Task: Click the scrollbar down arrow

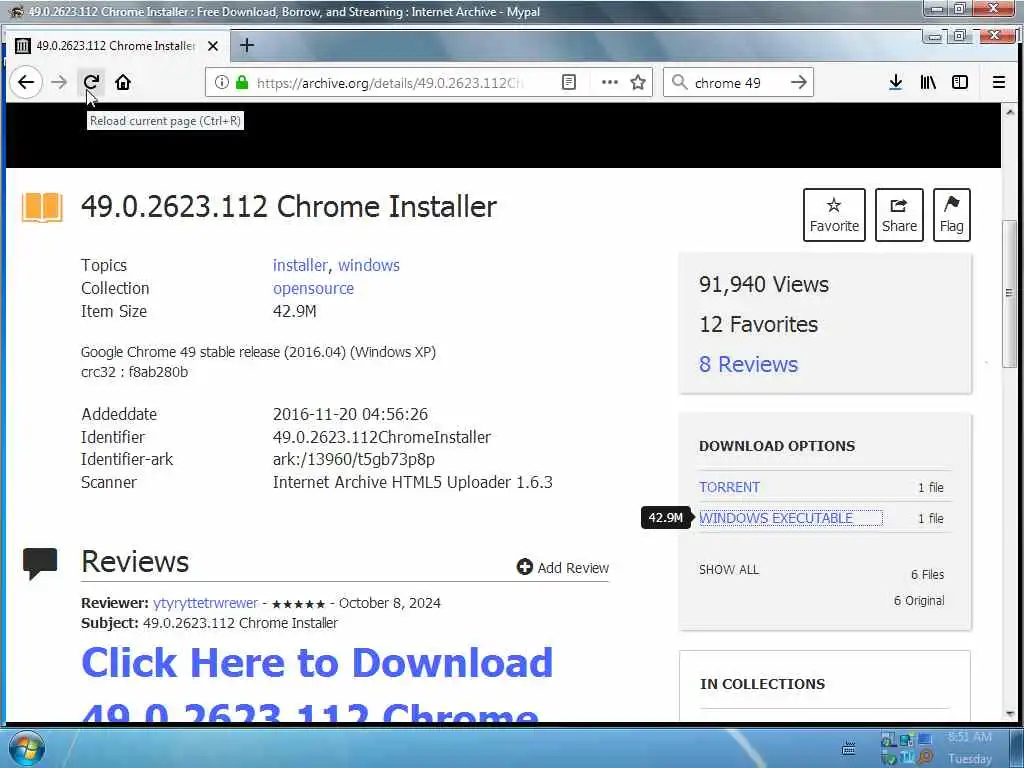Action: point(1010,714)
